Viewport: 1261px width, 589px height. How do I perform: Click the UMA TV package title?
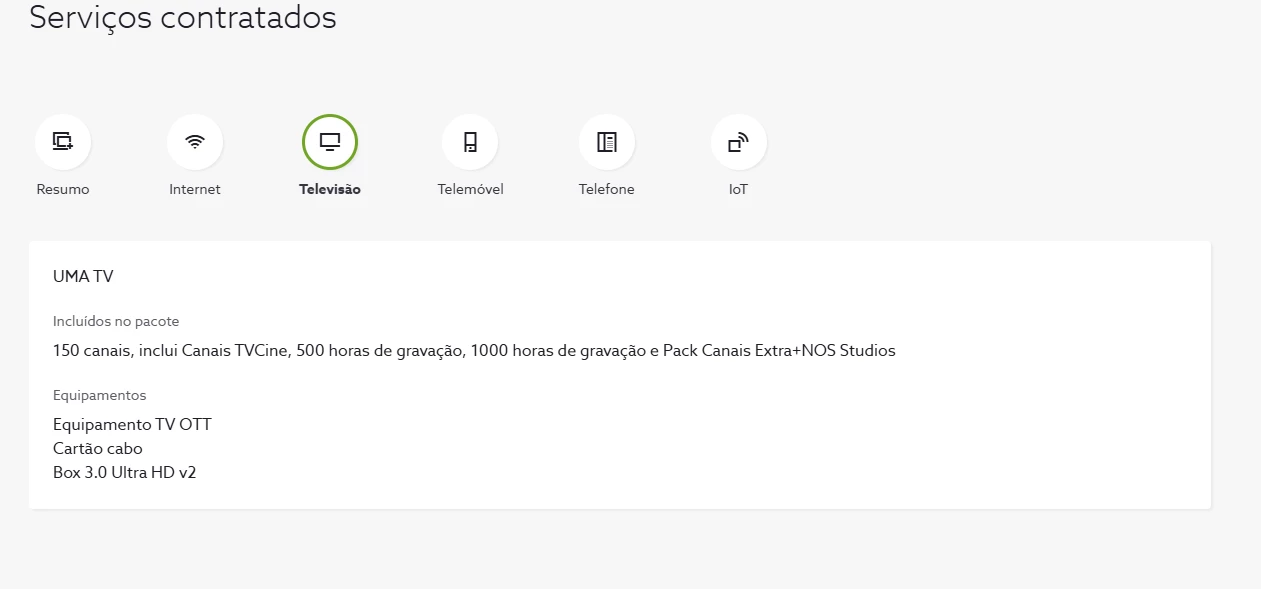[83, 276]
